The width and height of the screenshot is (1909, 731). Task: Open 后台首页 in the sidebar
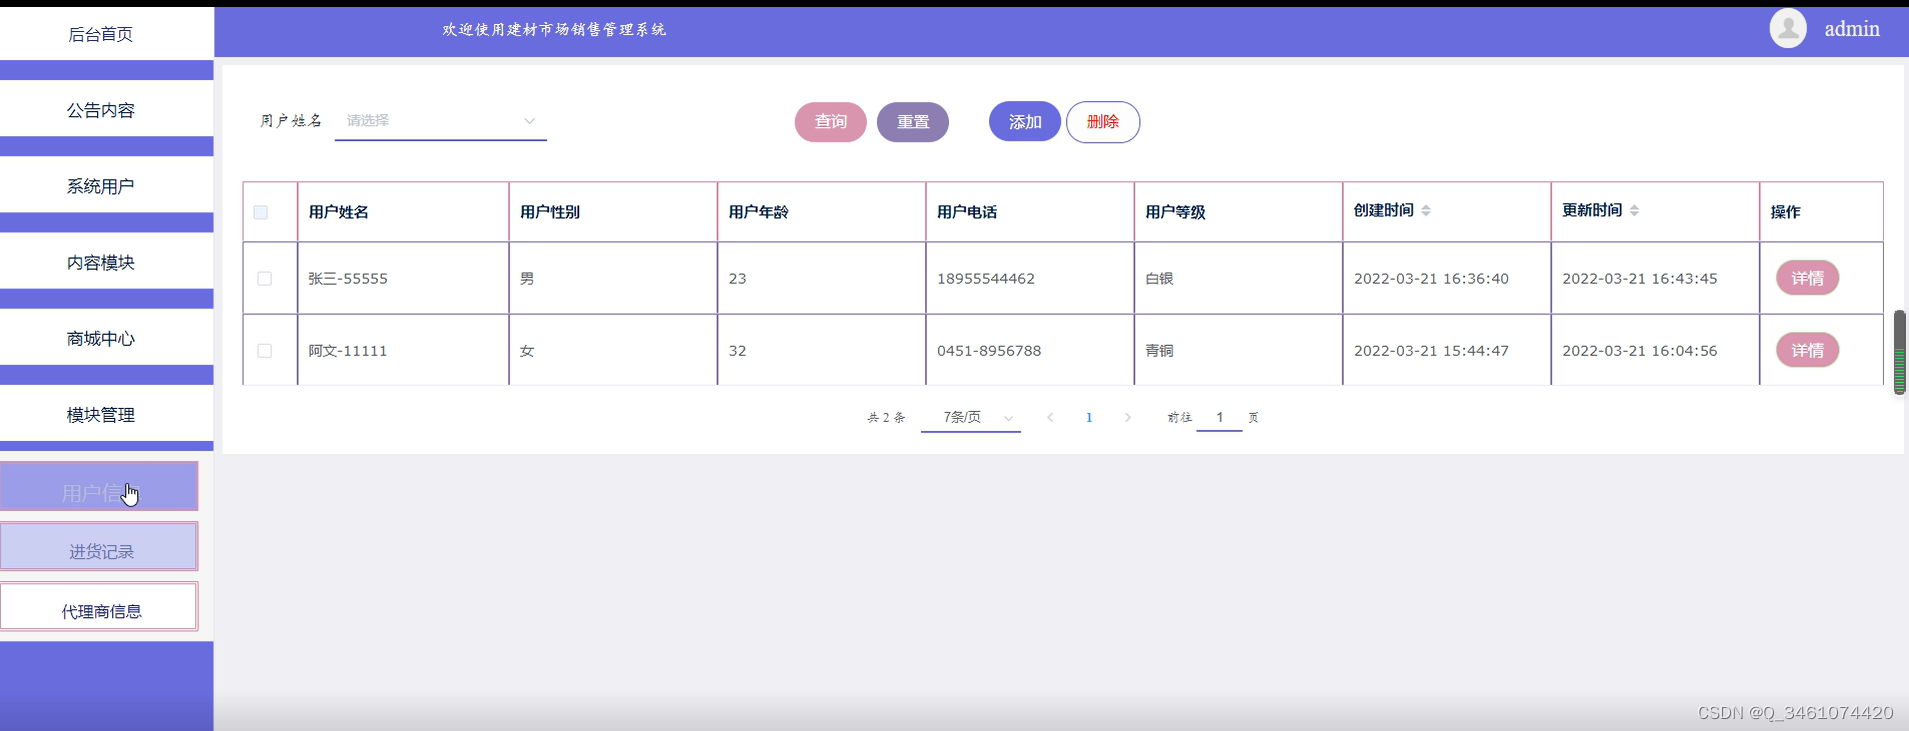pyautogui.click(x=100, y=34)
